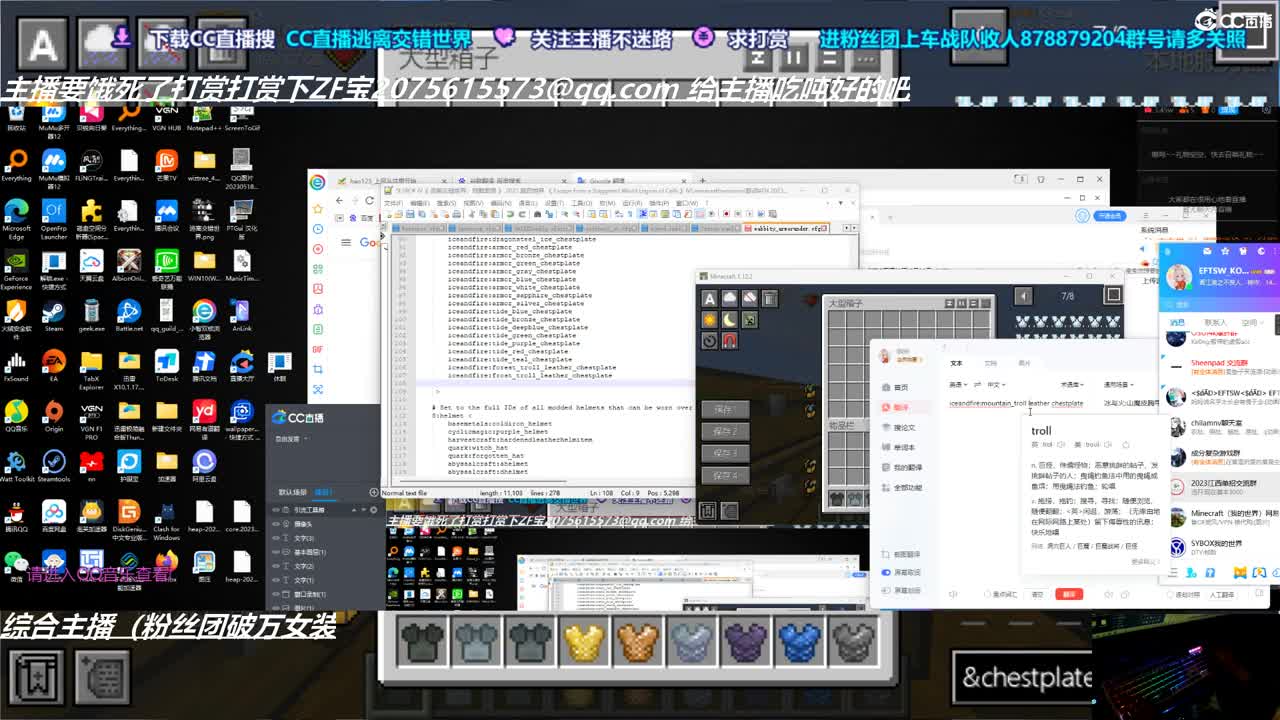The width and height of the screenshot is (1280, 720).
Task: Click the 清空 clear button in translator
Action: coord(1037,594)
